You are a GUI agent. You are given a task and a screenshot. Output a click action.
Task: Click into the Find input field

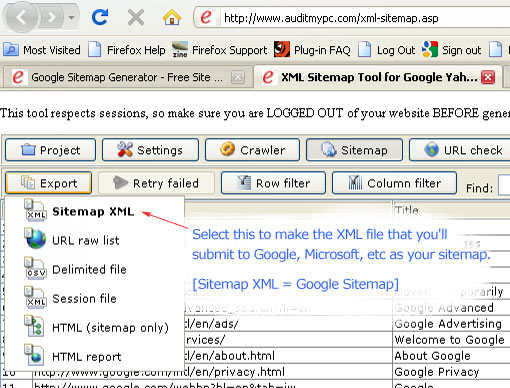point(504,185)
